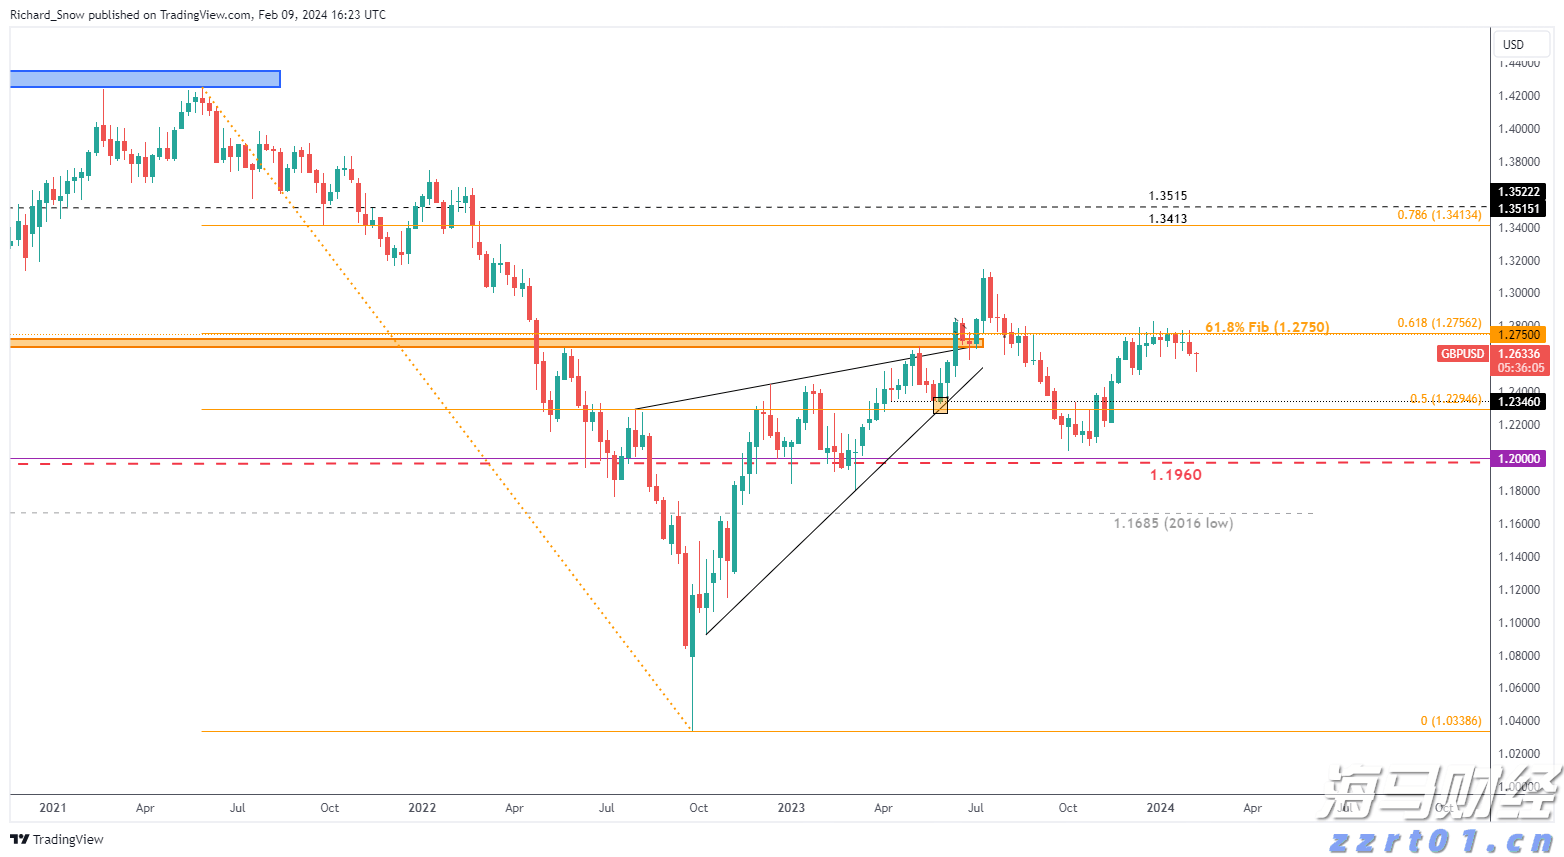The height and width of the screenshot is (857, 1564).
Task: Click the 2024 label on the time axis
Action: (x=1160, y=808)
